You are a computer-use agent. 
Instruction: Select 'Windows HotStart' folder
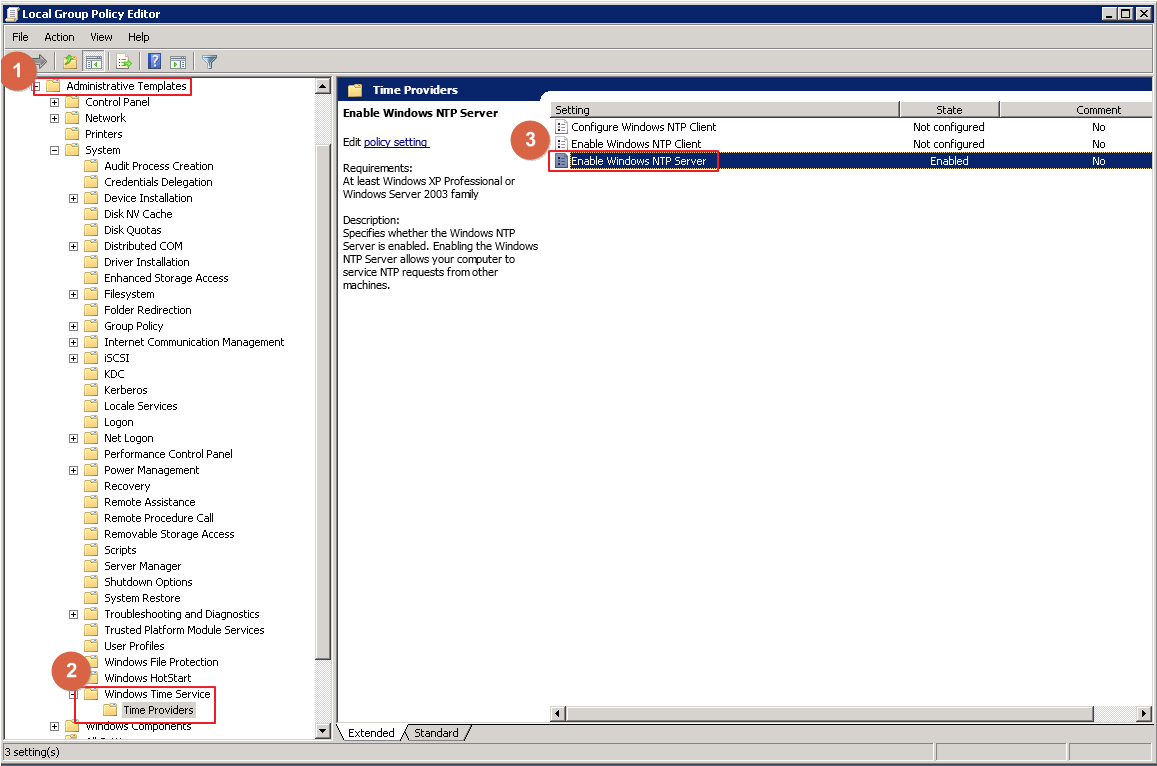[148, 678]
